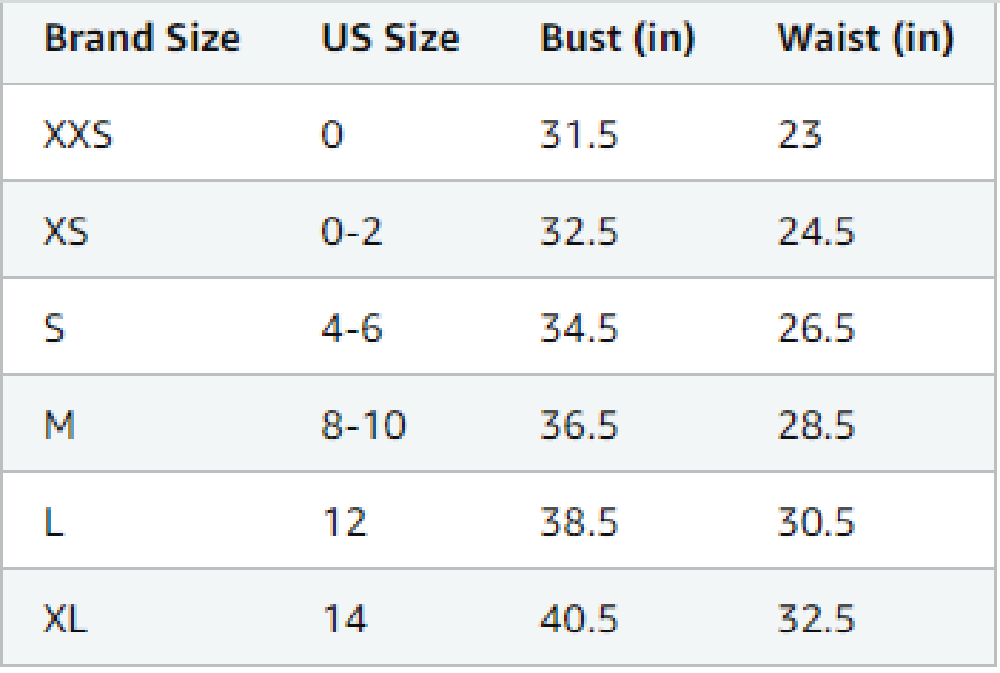The height and width of the screenshot is (673, 1000).
Task: Click the Brand Size column header
Action: 142,39
